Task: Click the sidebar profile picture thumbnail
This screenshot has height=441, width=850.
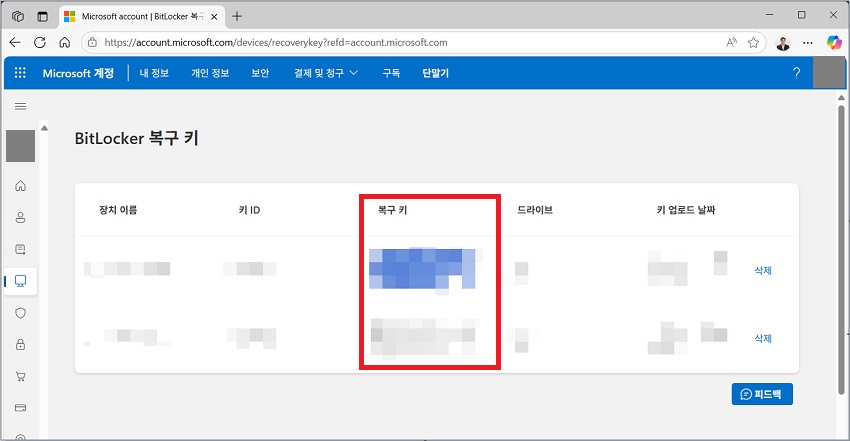Action: point(21,146)
